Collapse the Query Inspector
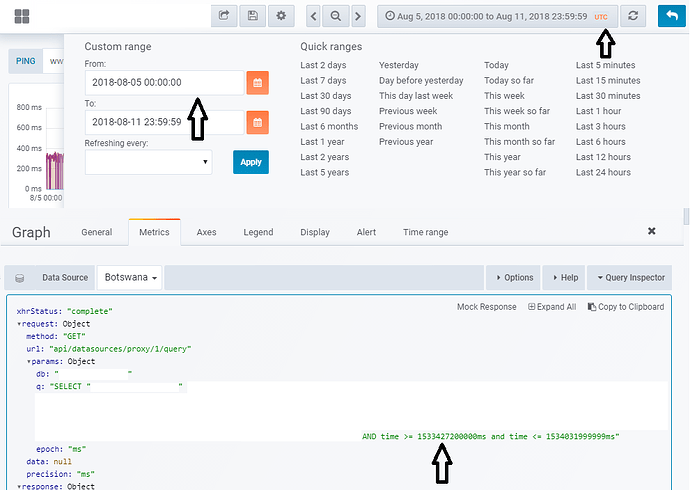The image size is (690, 490). [x=630, y=278]
